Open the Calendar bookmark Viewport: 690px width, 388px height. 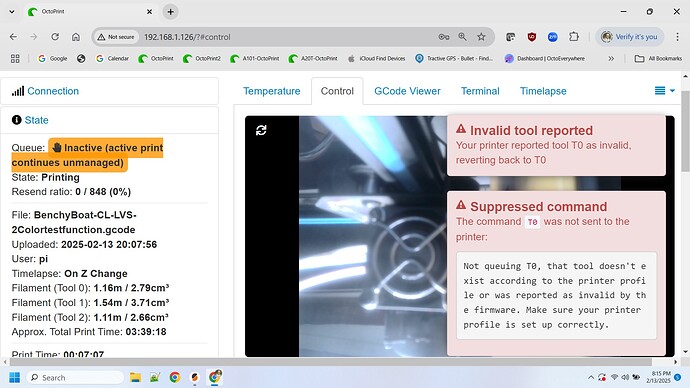point(112,59)
